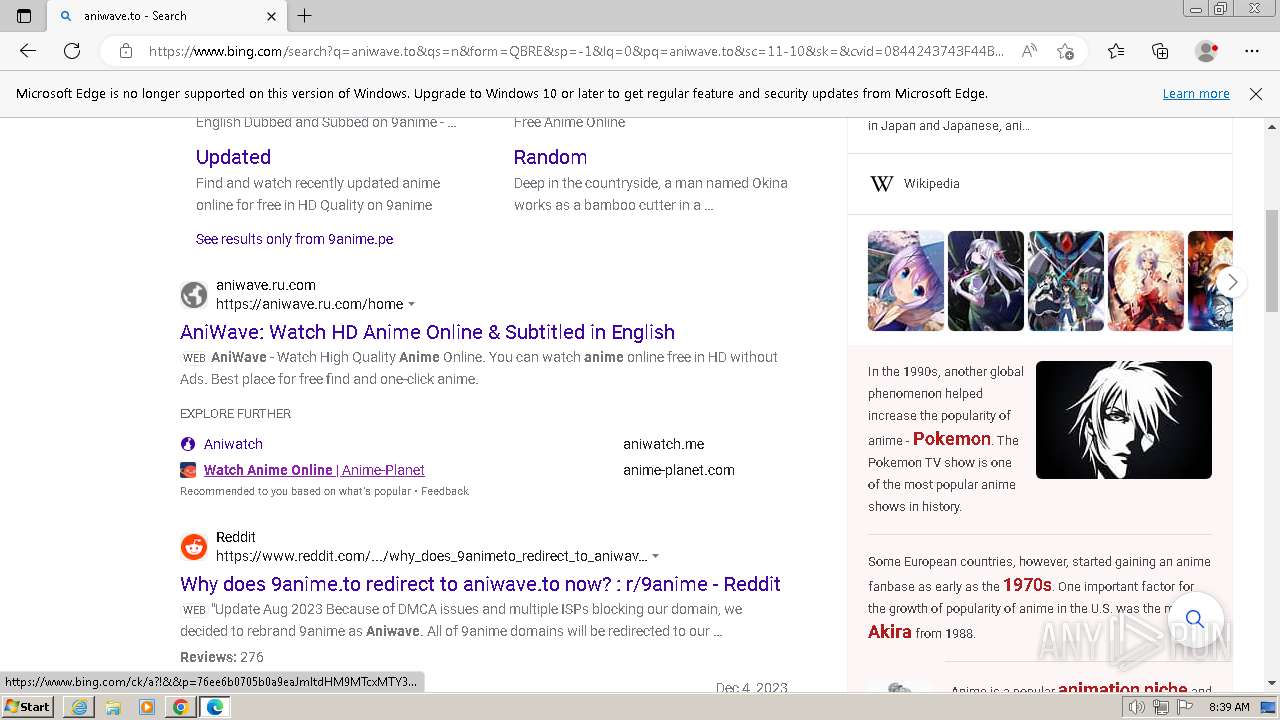The width and height of the screenshot is (1280, 720).
Task: Add this page to favorites
Action: [1066, 51]
